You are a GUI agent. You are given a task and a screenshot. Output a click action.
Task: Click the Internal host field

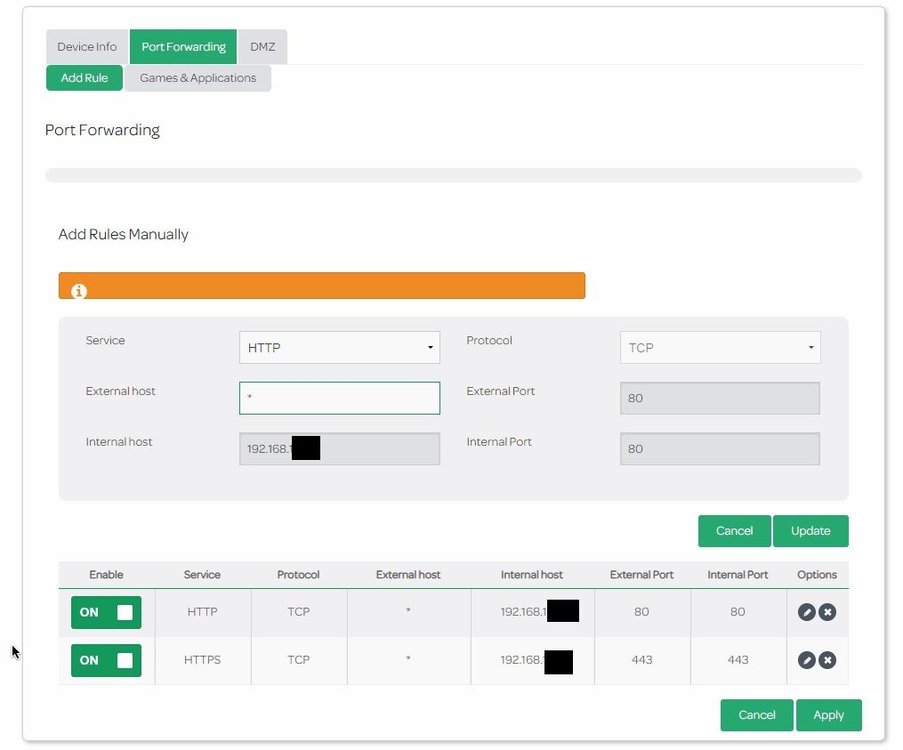coord(339,449)
